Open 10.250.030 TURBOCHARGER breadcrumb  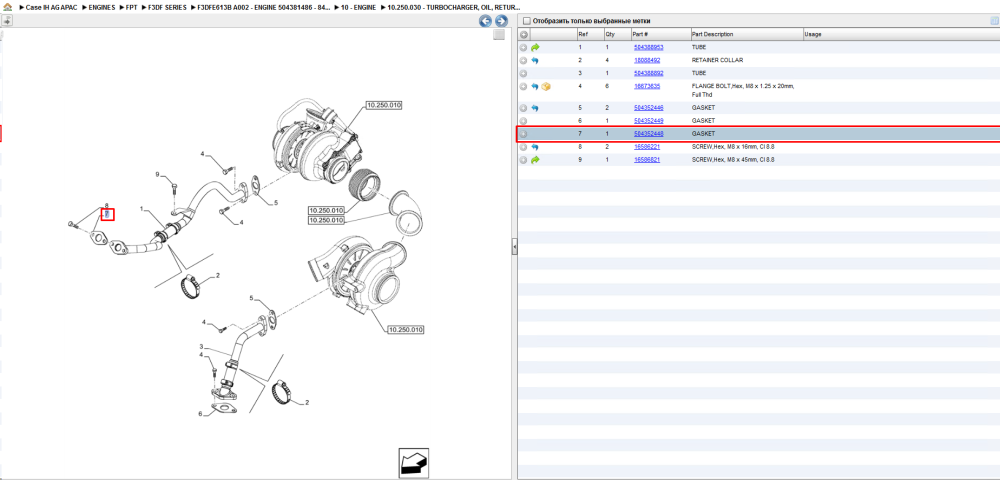[452, 6]
